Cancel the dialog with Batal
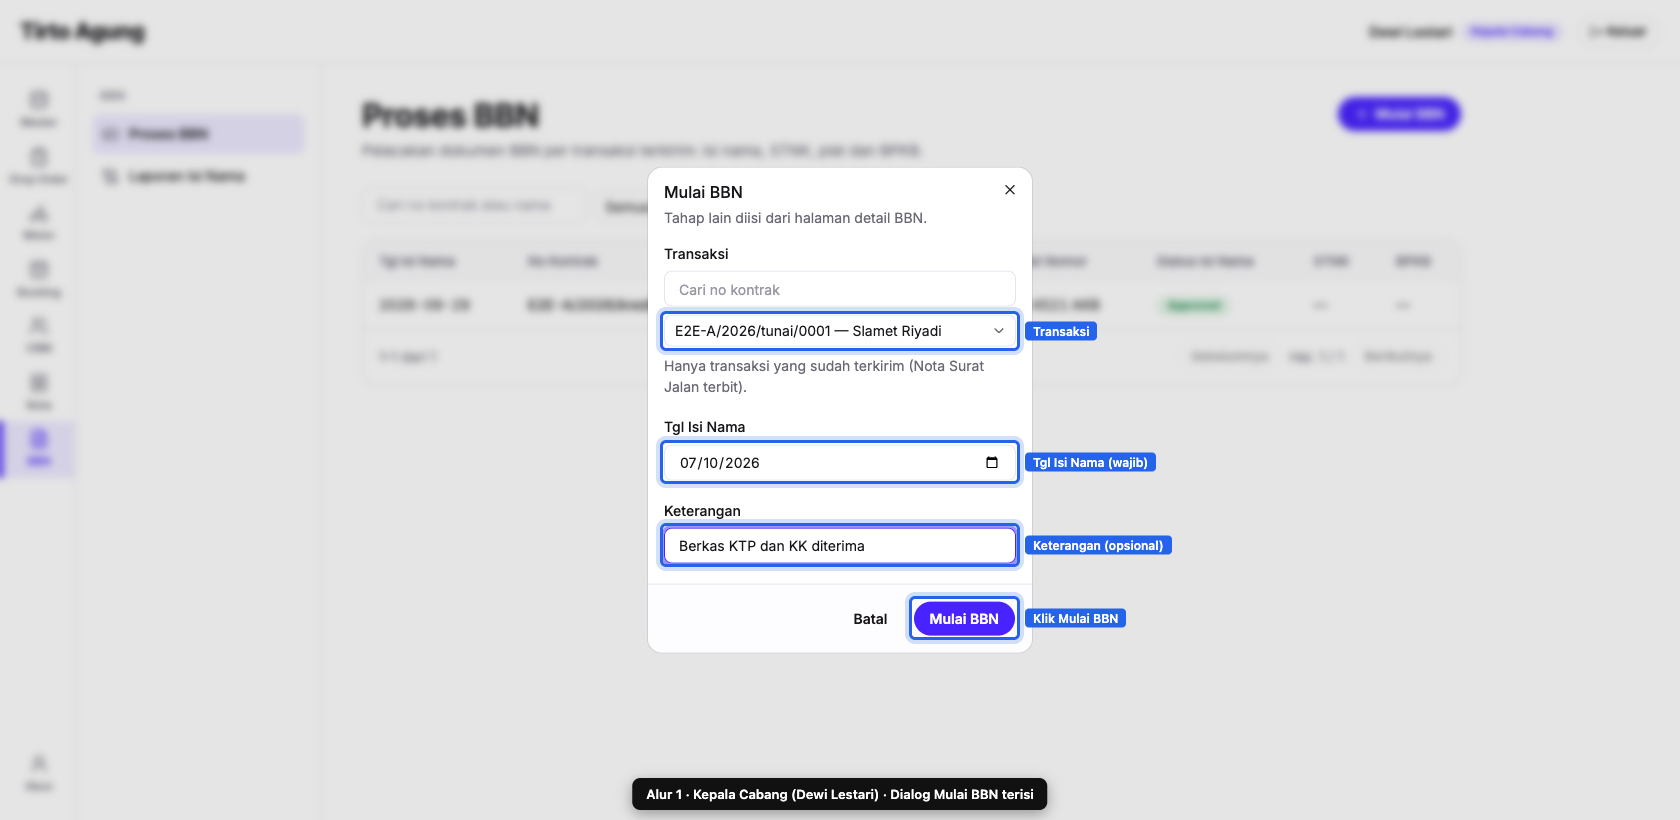This screenshot has width=1680, height=820. pyautogui.click(x=870, y=619)
